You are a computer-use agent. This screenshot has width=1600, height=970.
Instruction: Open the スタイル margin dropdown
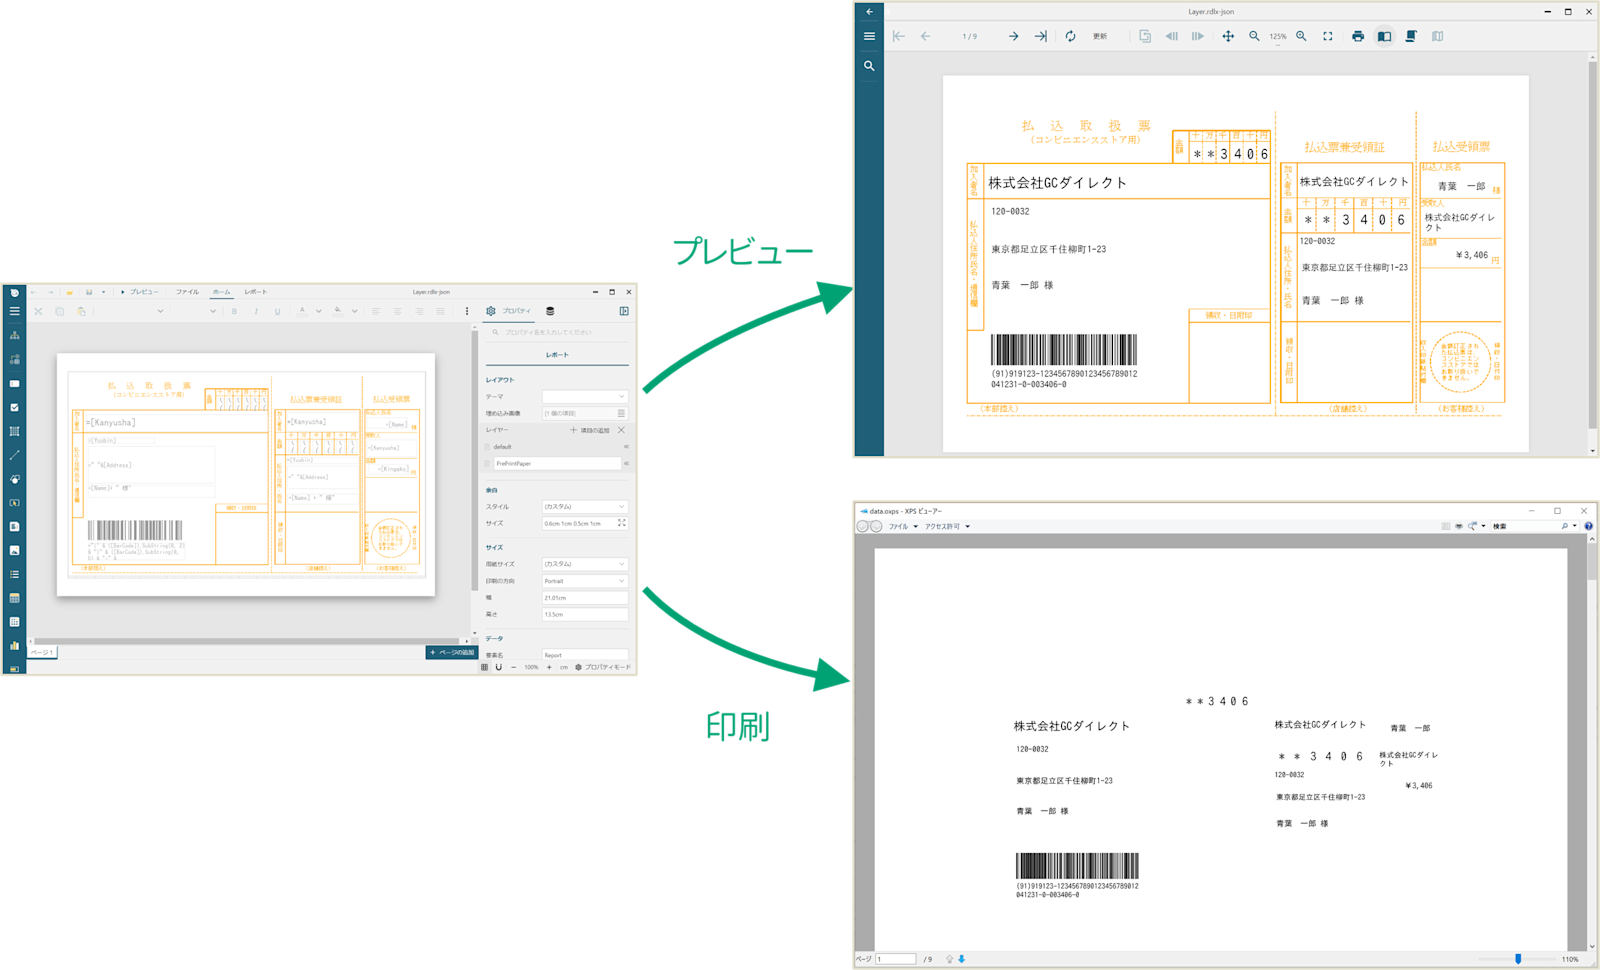coord(585,507)
